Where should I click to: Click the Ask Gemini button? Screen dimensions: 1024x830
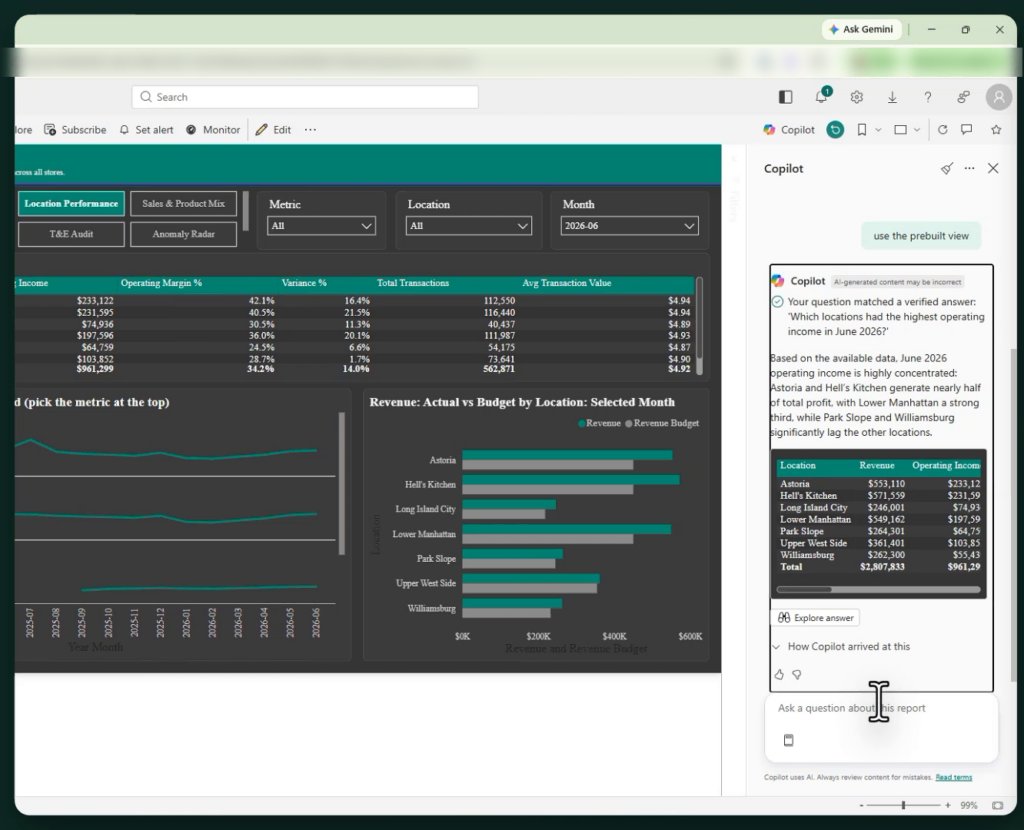861,29
